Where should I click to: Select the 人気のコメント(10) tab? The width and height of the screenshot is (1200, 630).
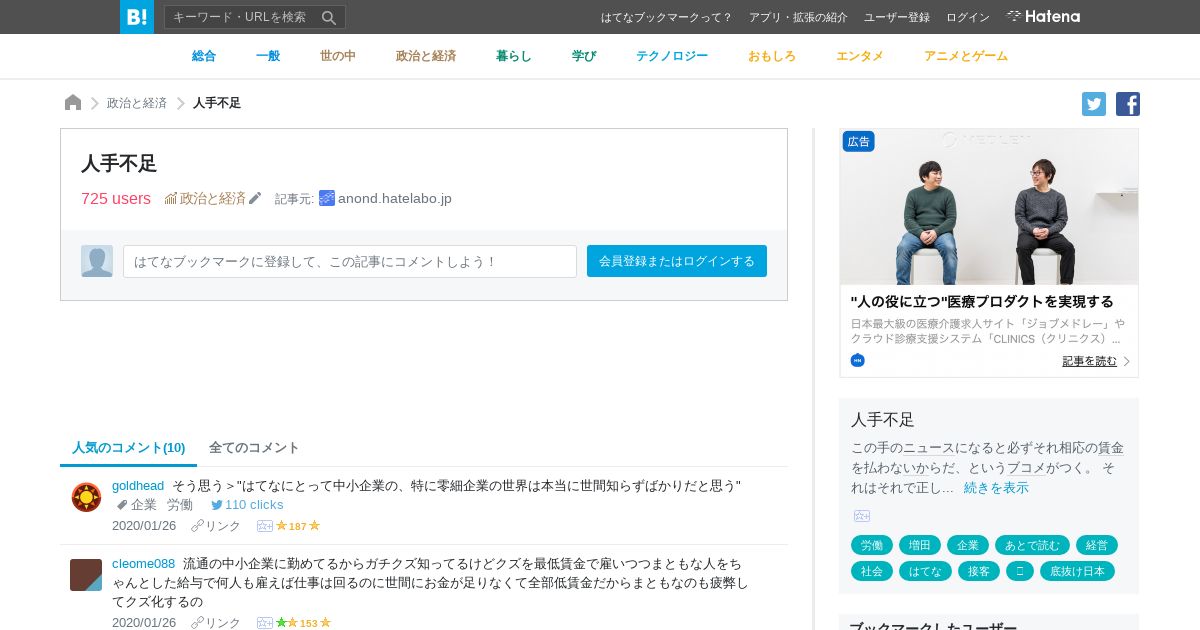click(128, 448)
